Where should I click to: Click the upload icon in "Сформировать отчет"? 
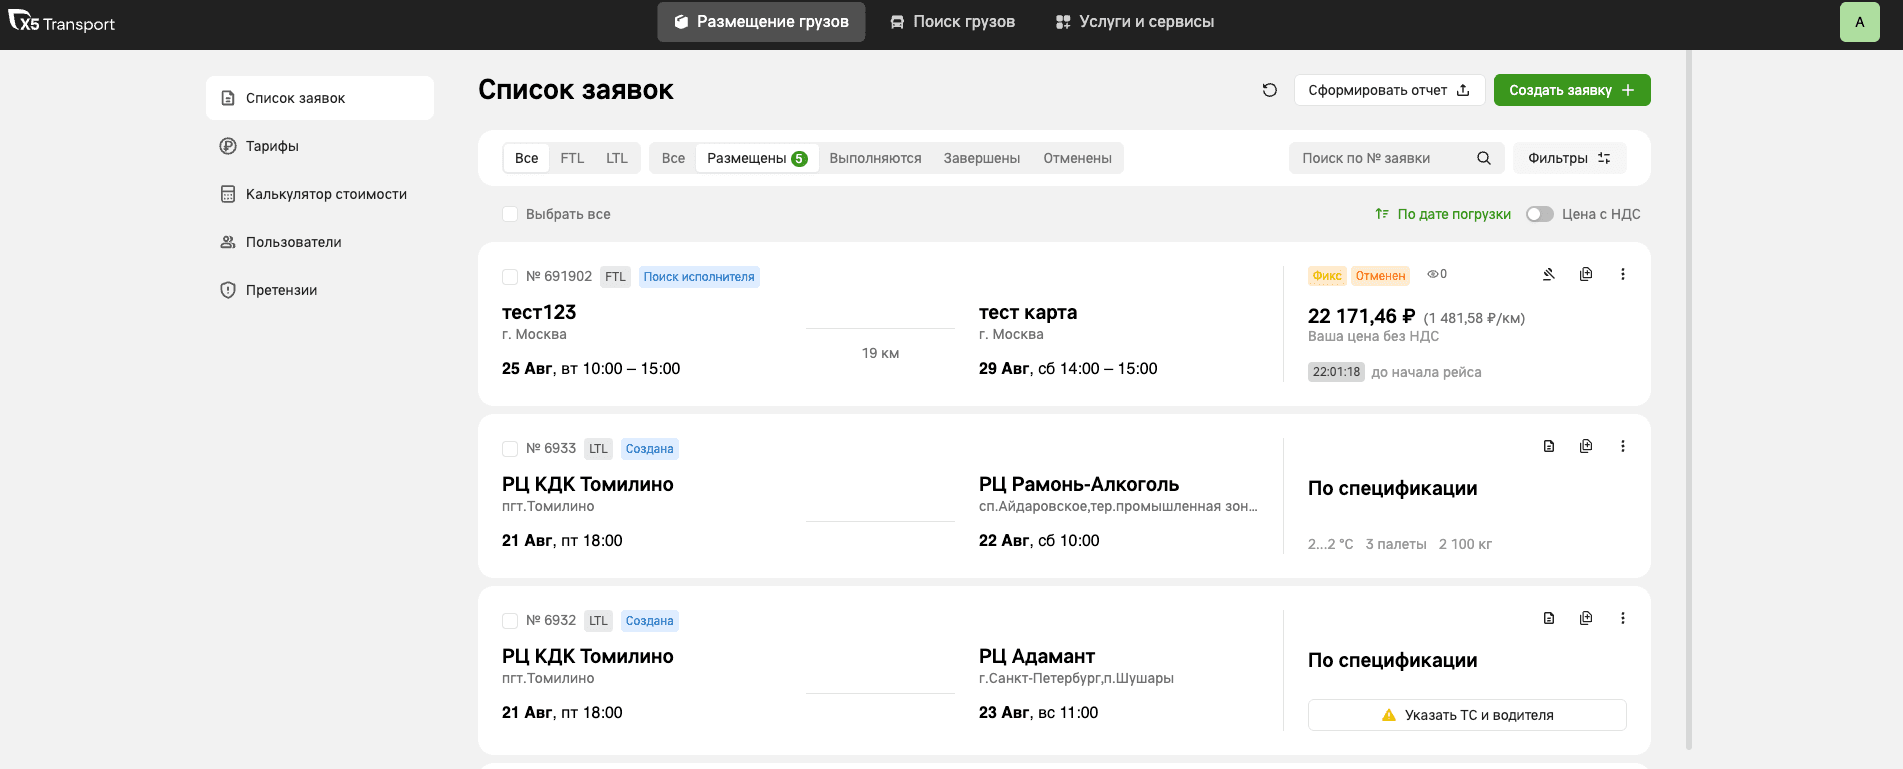click(1463, 90)
